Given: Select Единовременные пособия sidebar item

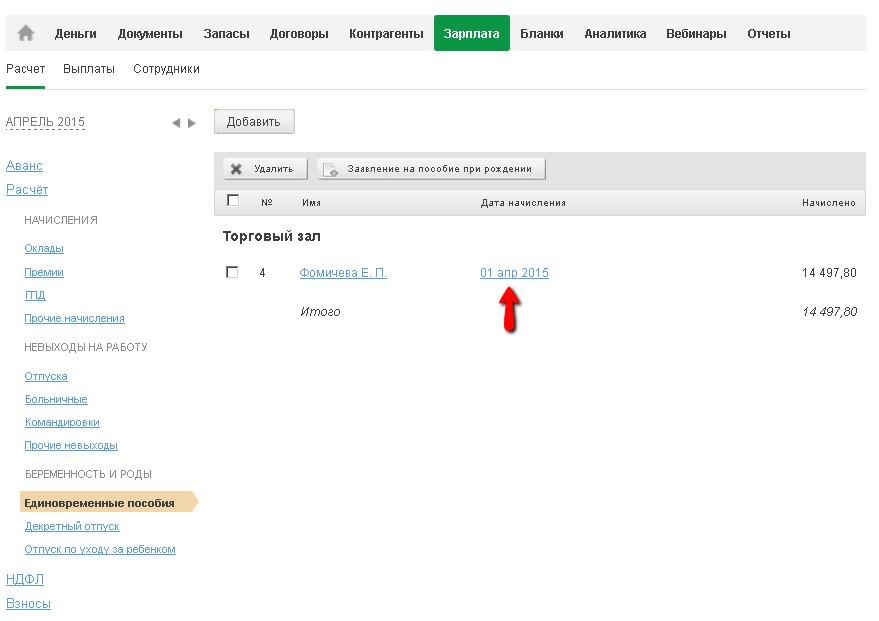Looking at the screenshot, I should pos(109,502).
